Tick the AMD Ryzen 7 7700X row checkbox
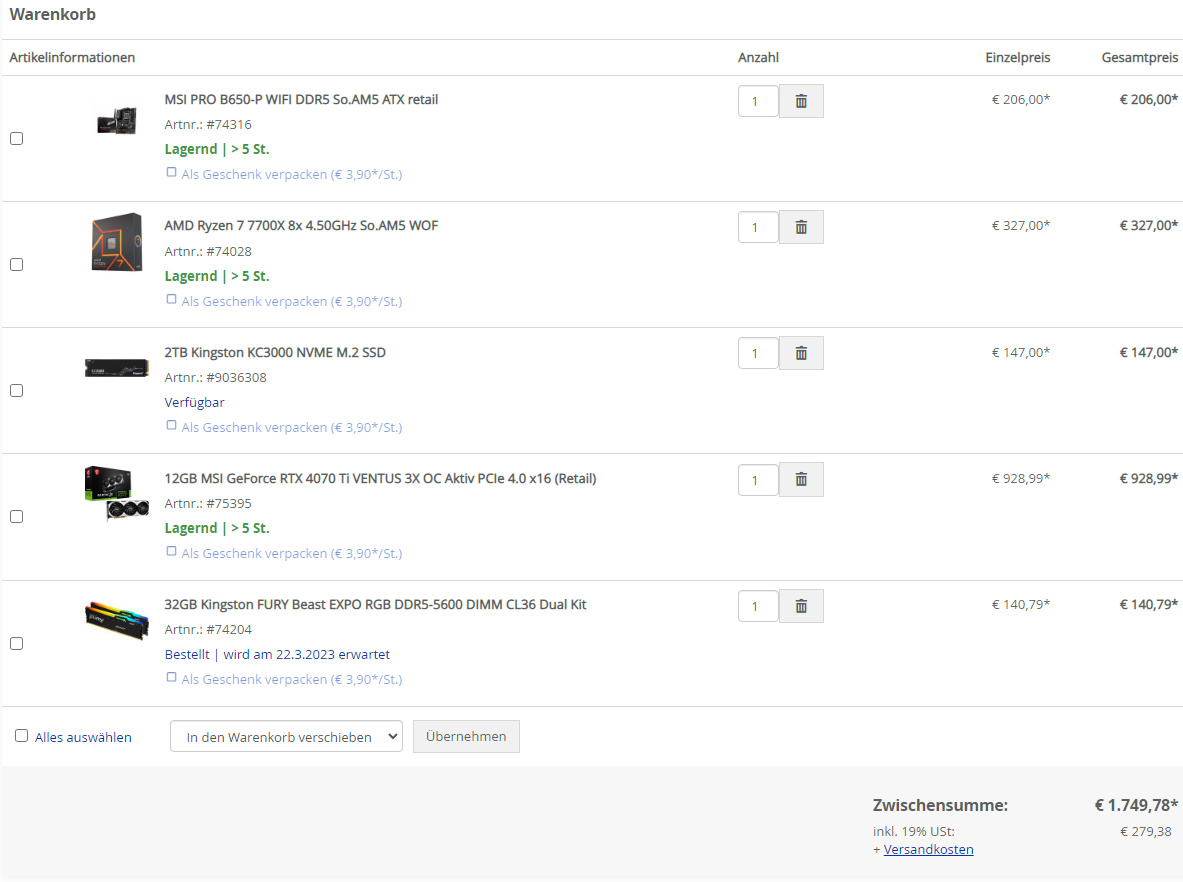Viewport: 1183px width, 882px height. coord(17,264)
